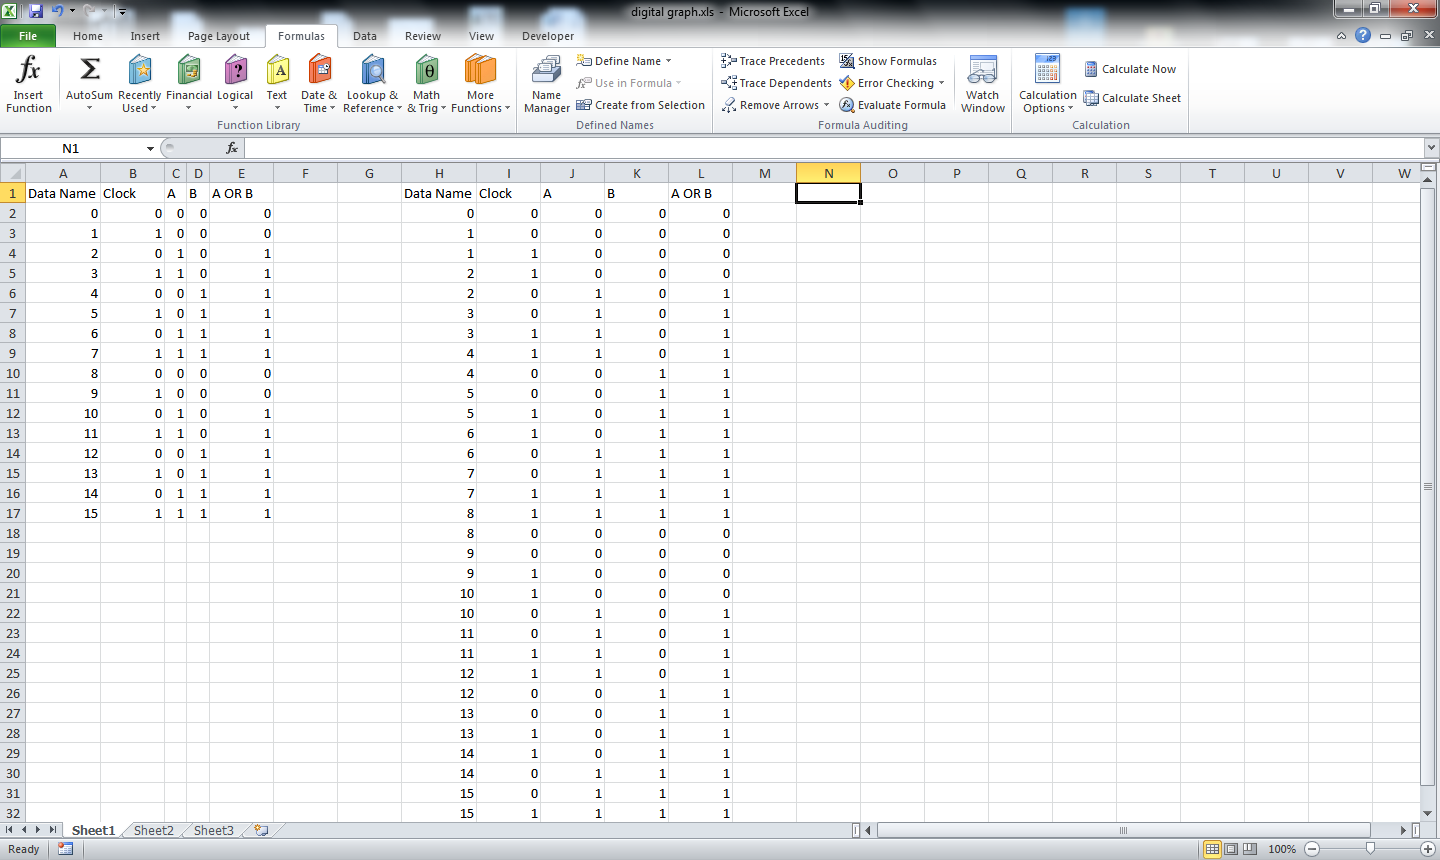1440x860 pixels.
Task: Expand the More Functions dropdown
Action: point(480,83)
